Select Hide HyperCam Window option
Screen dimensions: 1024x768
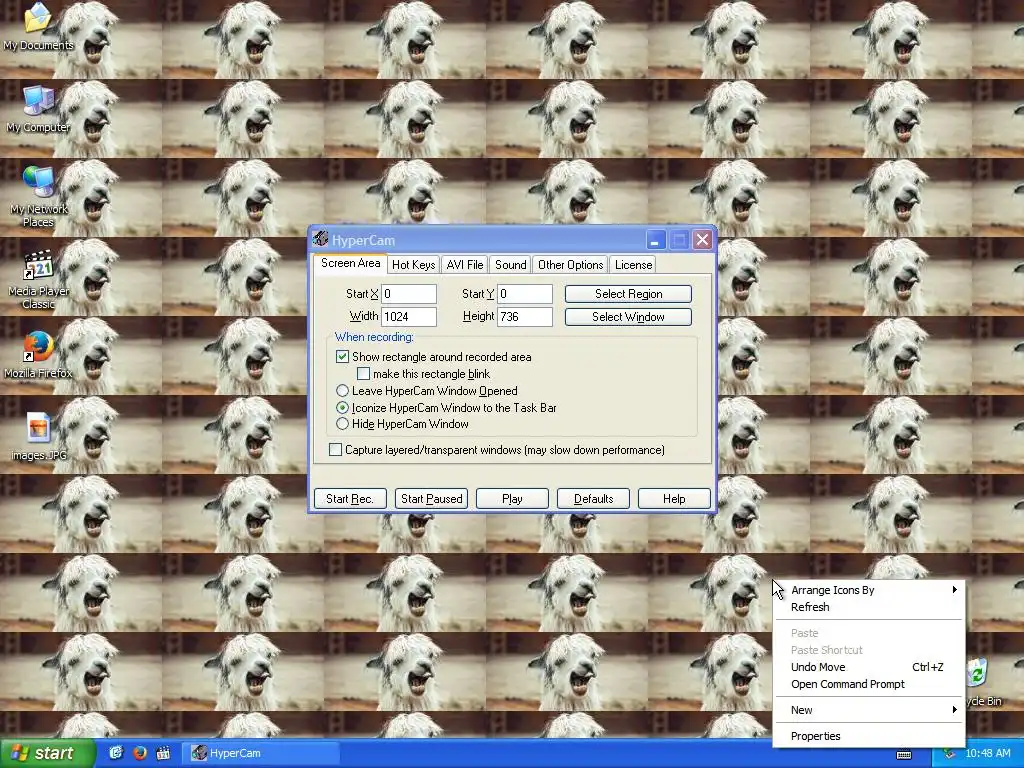click(x=342, y=424)
